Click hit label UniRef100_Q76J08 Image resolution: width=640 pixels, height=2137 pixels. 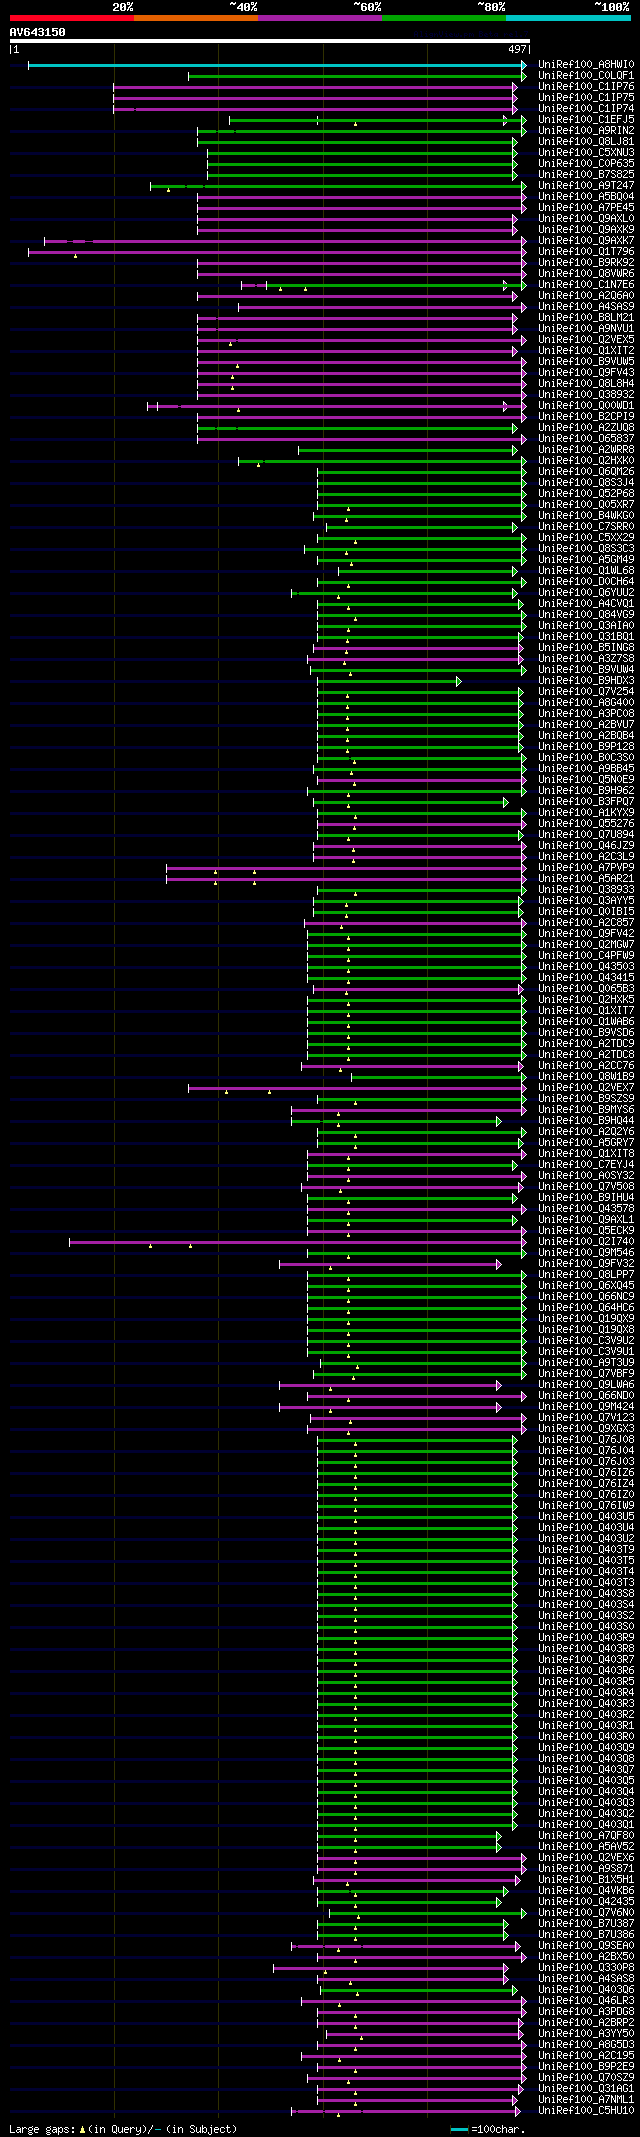(586, 1440)
